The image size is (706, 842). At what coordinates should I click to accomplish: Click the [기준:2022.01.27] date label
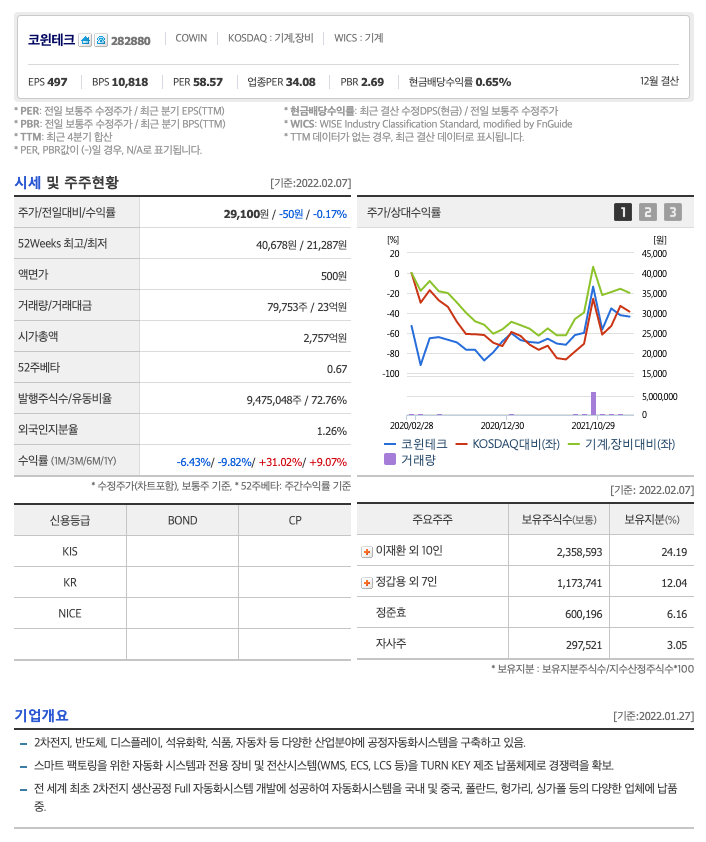pyautogui.click(x=653, y=716)
